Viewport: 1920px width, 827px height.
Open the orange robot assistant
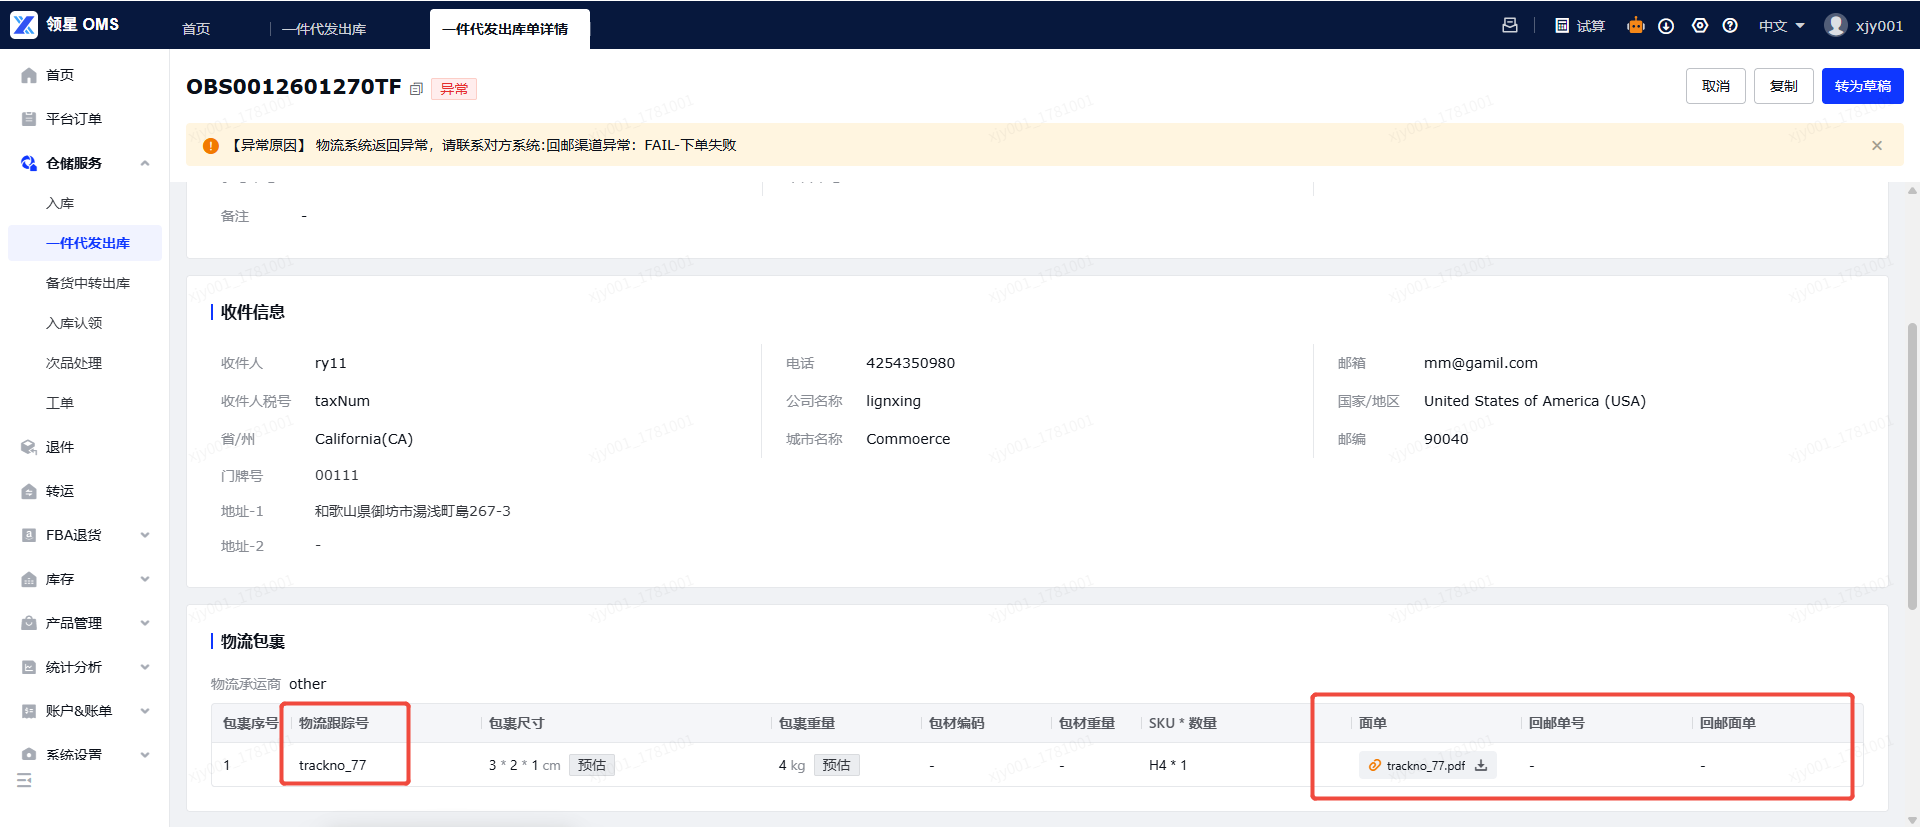(x=1636, y=25)
